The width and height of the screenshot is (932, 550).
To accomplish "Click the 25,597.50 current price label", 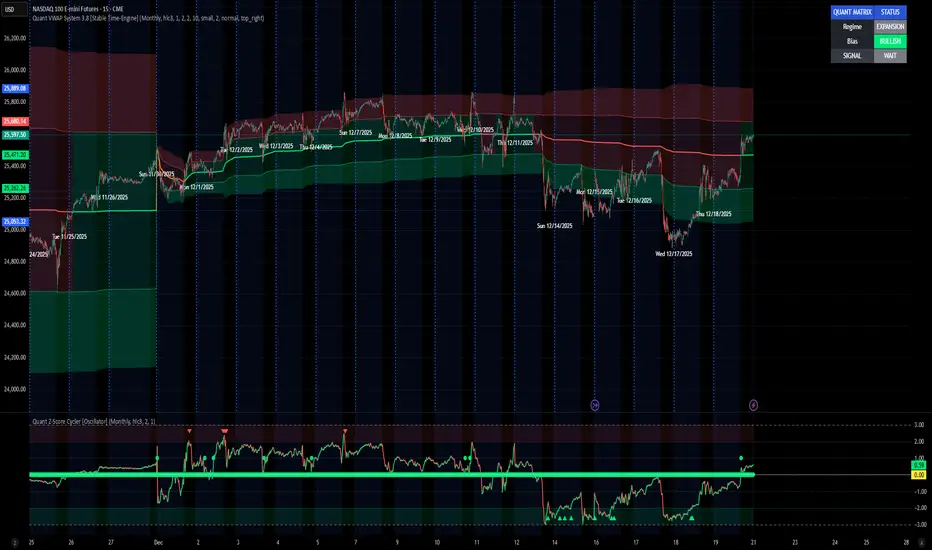I will coord(15,135).
